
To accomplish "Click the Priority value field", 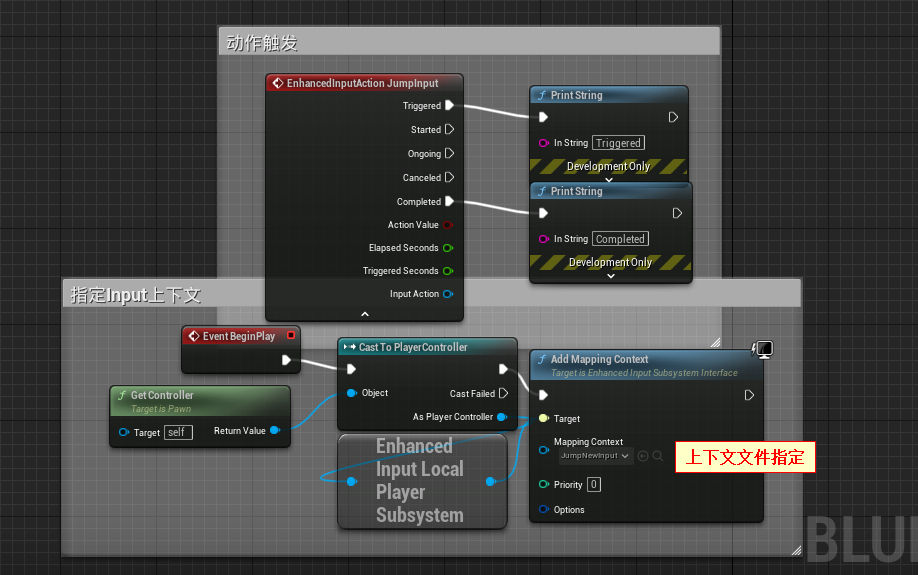I will tap(594, 485).
